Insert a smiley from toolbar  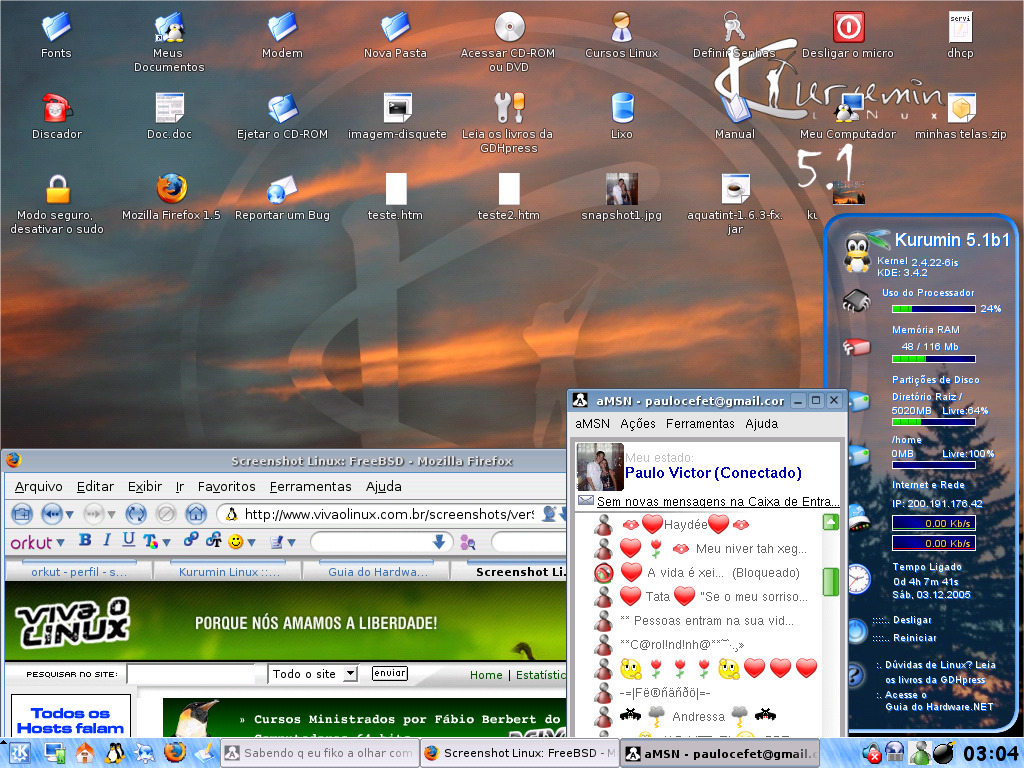coord(236,541)
